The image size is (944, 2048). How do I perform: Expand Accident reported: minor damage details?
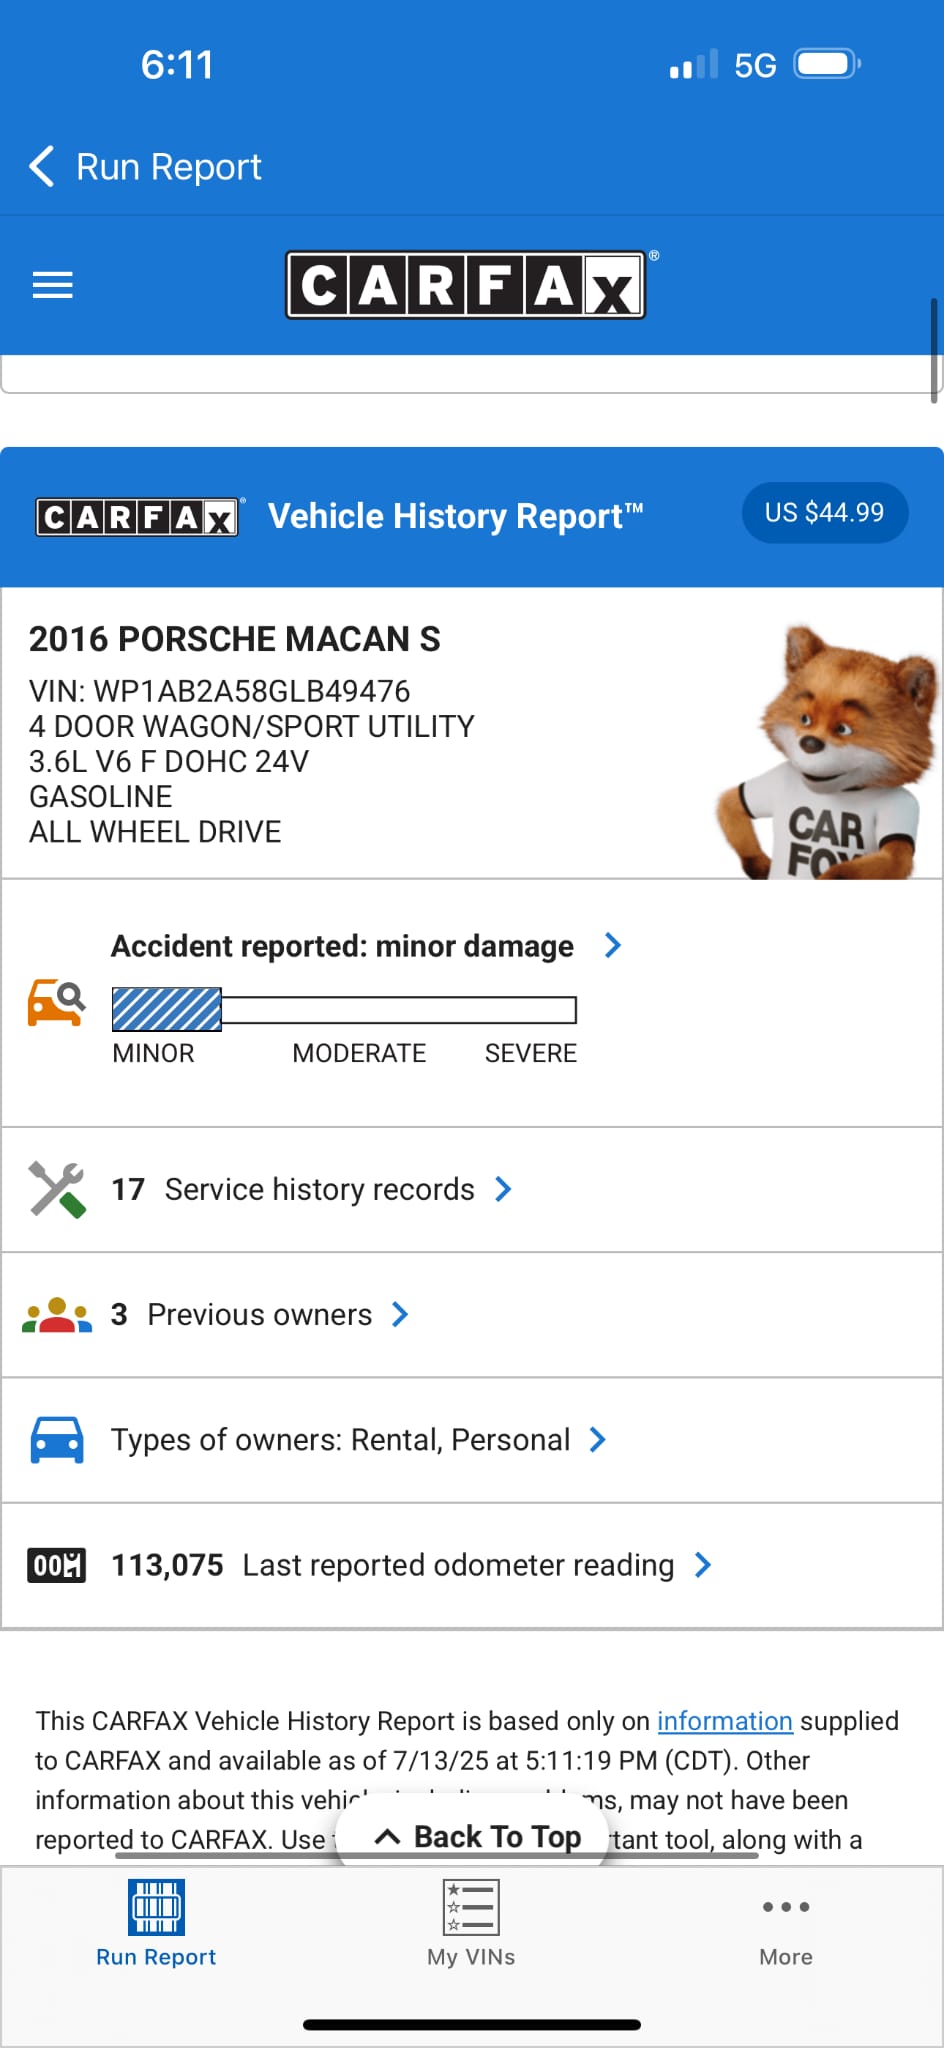coord(613,945)
